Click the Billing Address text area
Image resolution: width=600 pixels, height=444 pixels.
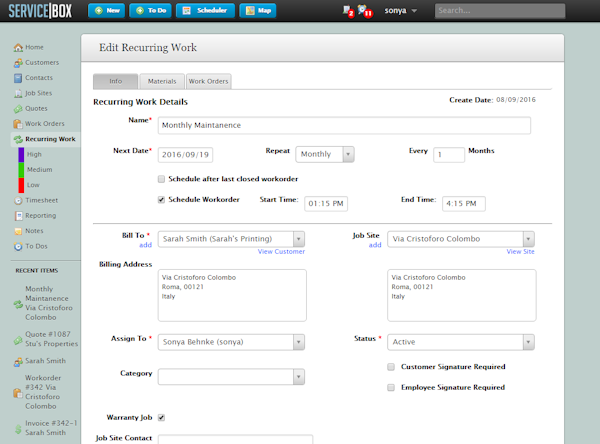click(x=232, y=295)
